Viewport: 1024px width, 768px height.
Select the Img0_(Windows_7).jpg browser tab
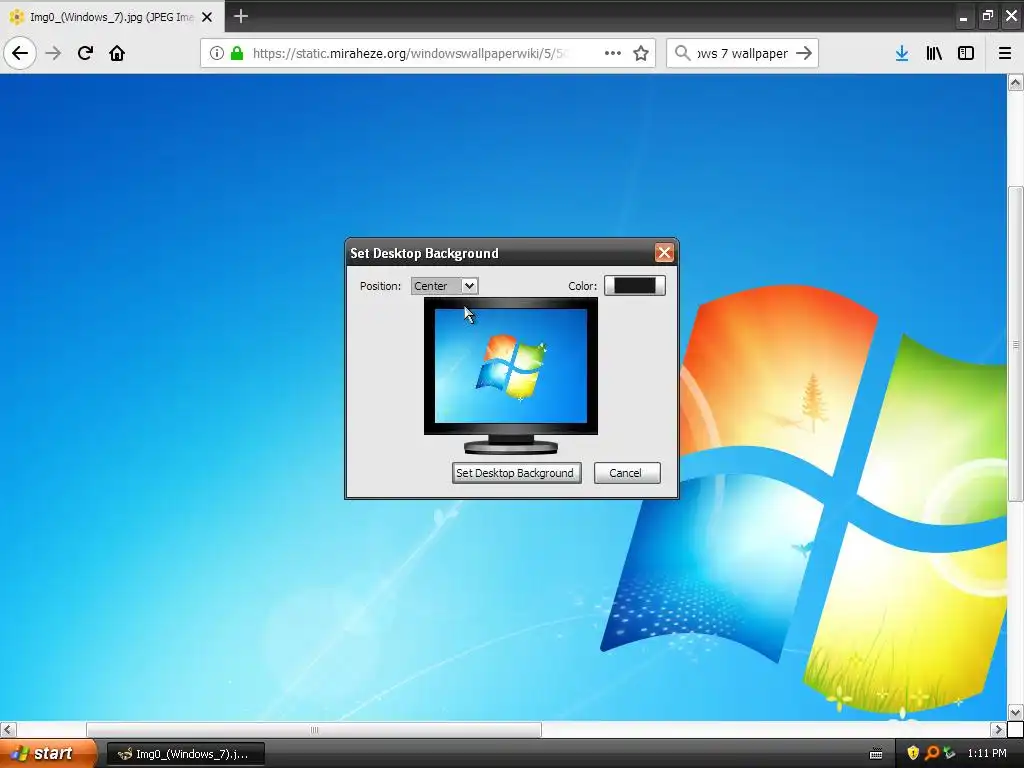(112, 16)
